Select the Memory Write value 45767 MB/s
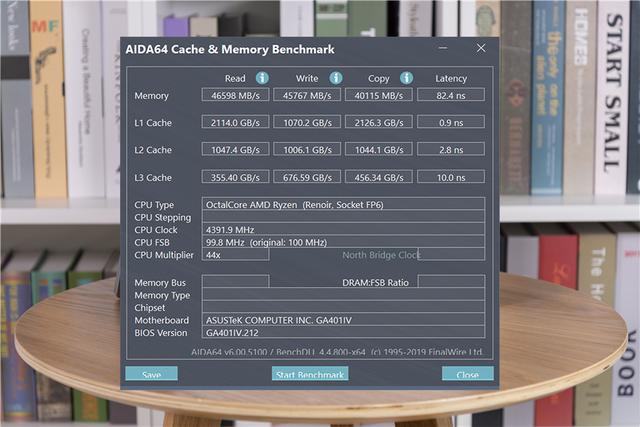This screenshot has height=427, width=640. [306, 95]
